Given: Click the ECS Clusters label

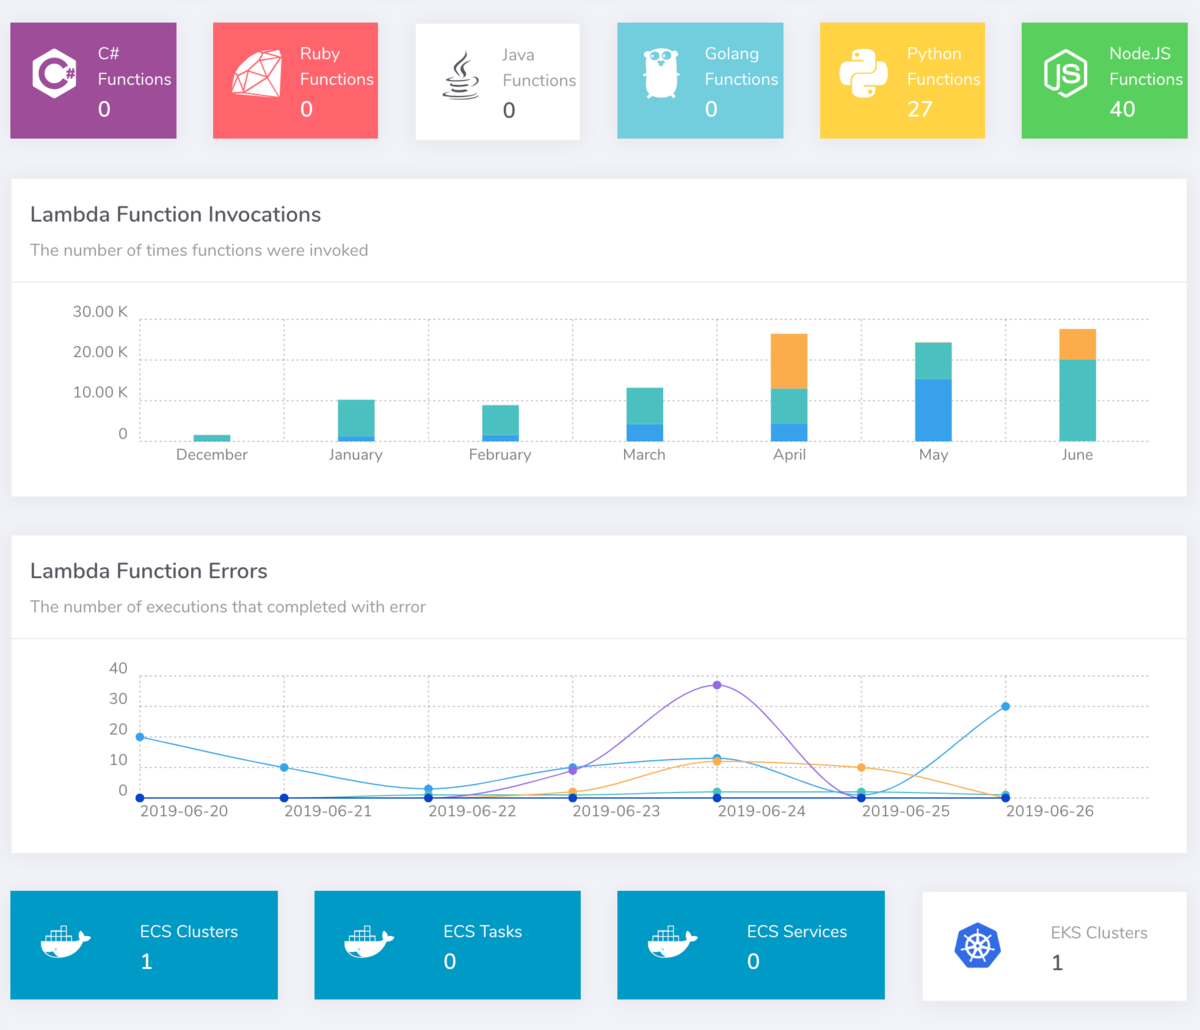Looking at the screenshot, I should 189,931.
